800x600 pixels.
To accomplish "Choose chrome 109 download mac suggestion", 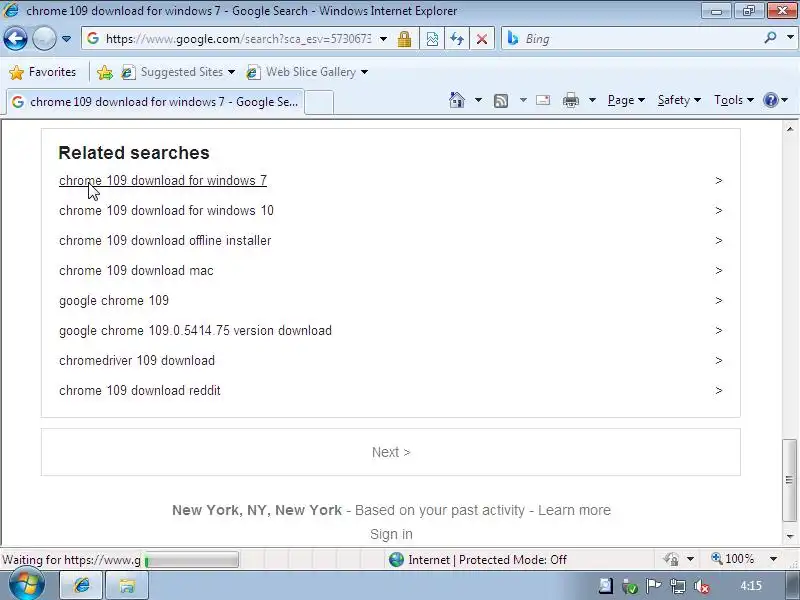I will (x=136, y=271).
